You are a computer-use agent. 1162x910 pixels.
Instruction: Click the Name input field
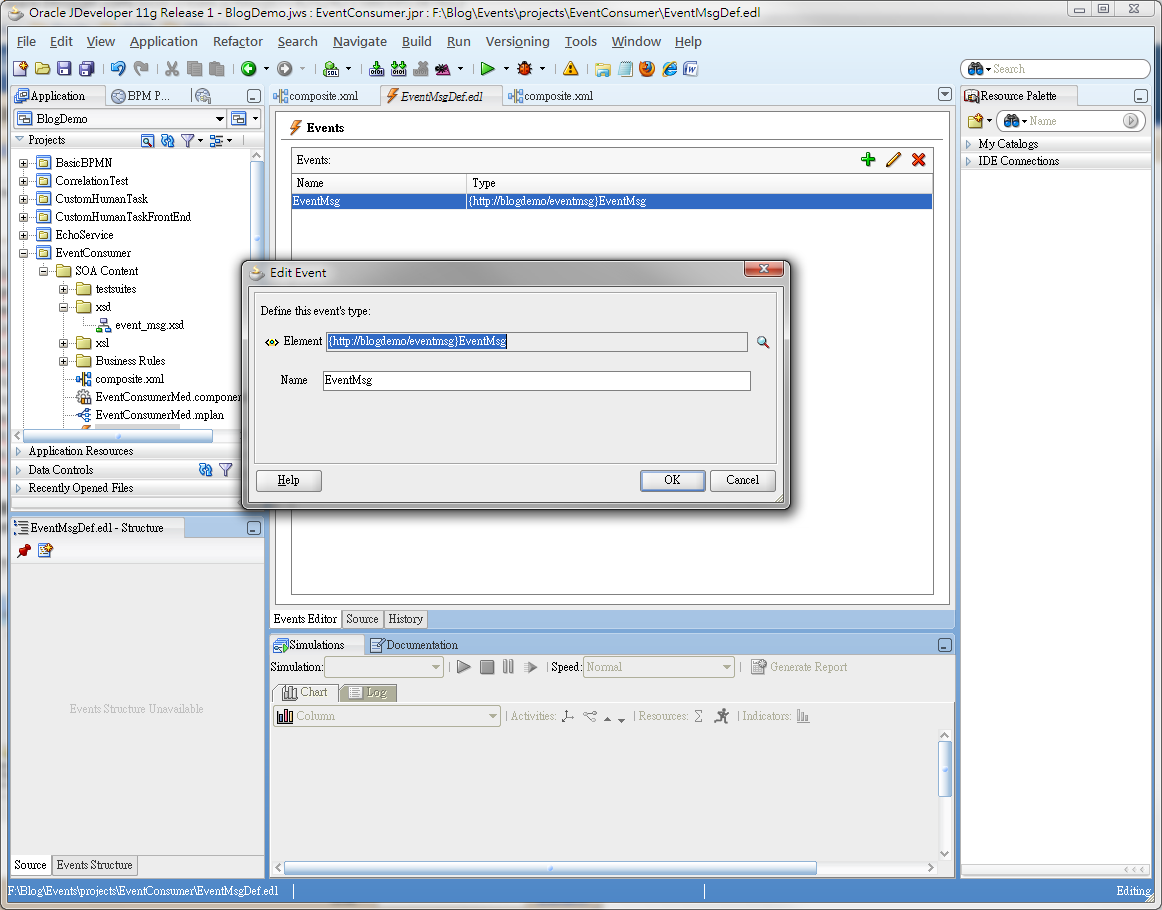point(537,380)
